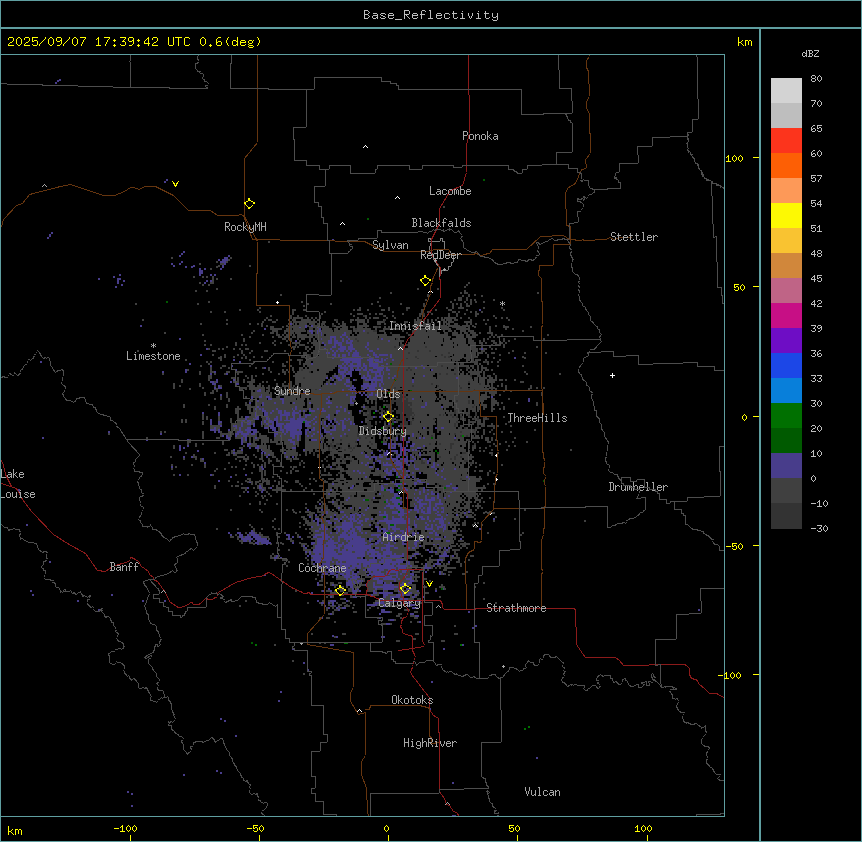Click the Lake Louise label
Viewport: 862px width, 842px height.
coord(18,484)
